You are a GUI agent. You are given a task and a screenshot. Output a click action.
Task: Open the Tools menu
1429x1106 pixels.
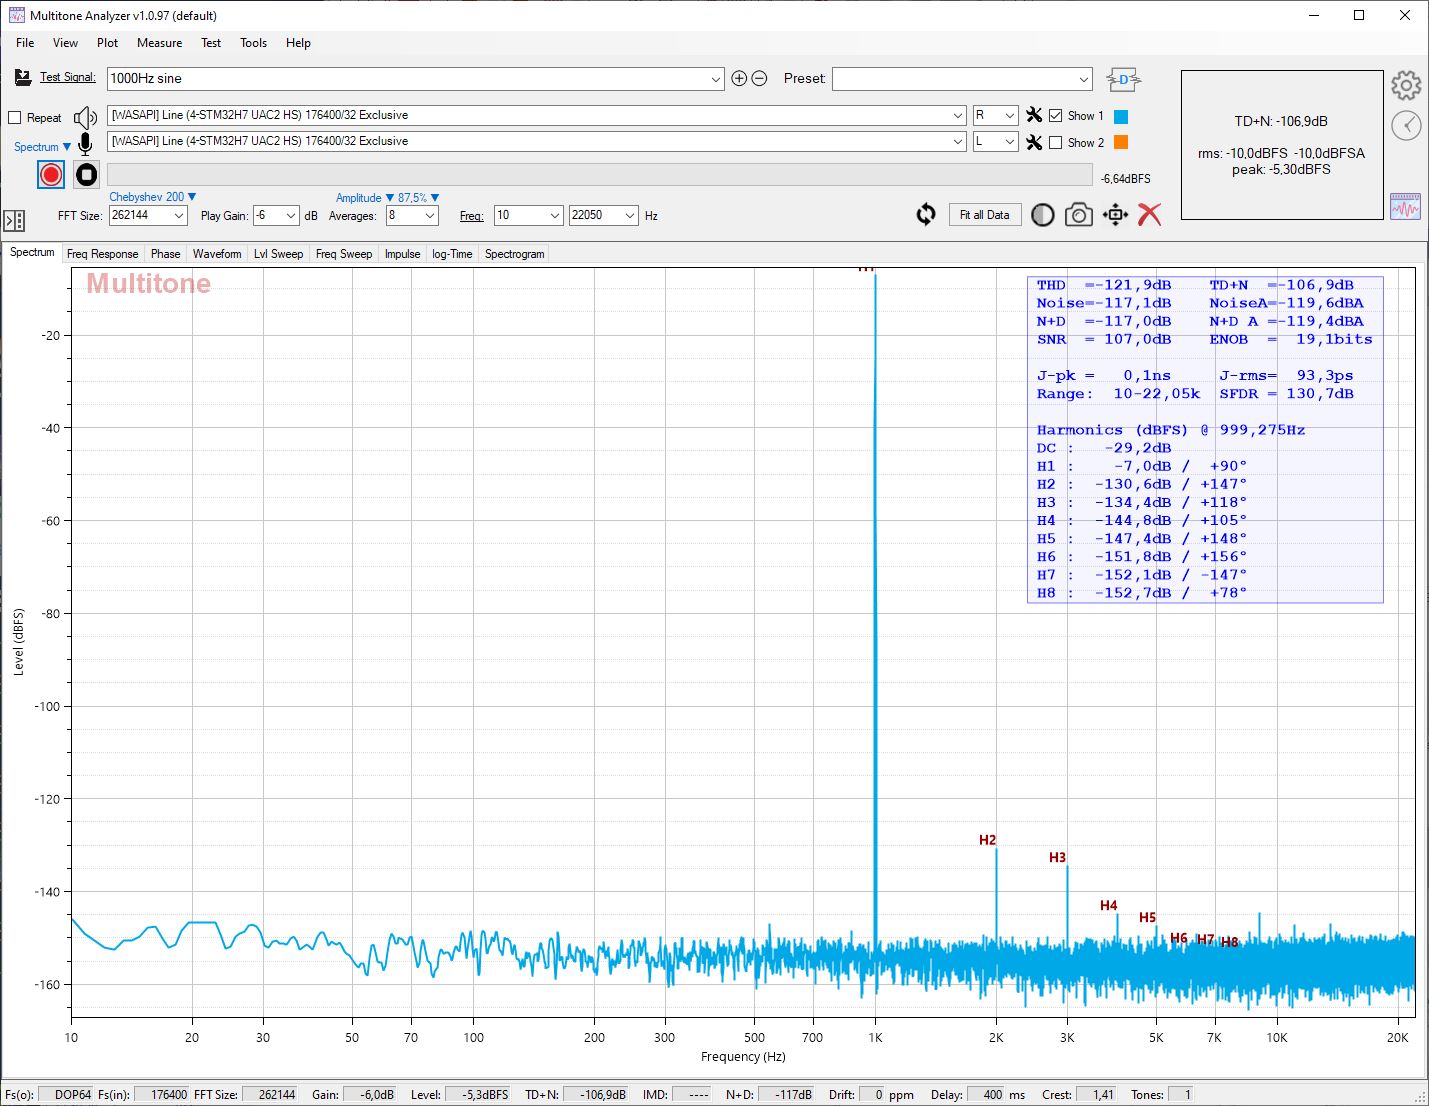pyautogui.click(x=253, y=43)
